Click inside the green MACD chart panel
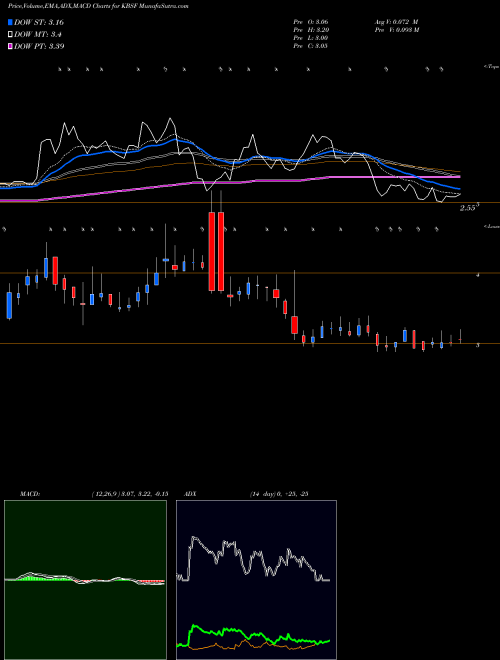This screenshot has height=660, width=500. coord(85,580)
